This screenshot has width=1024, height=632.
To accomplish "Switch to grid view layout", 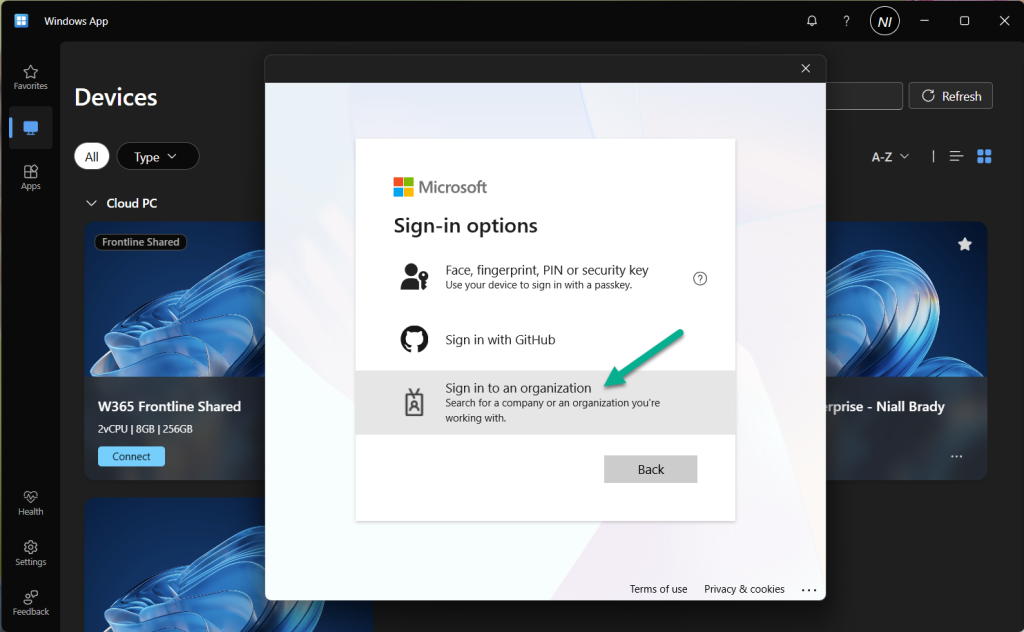I will 984,156.
